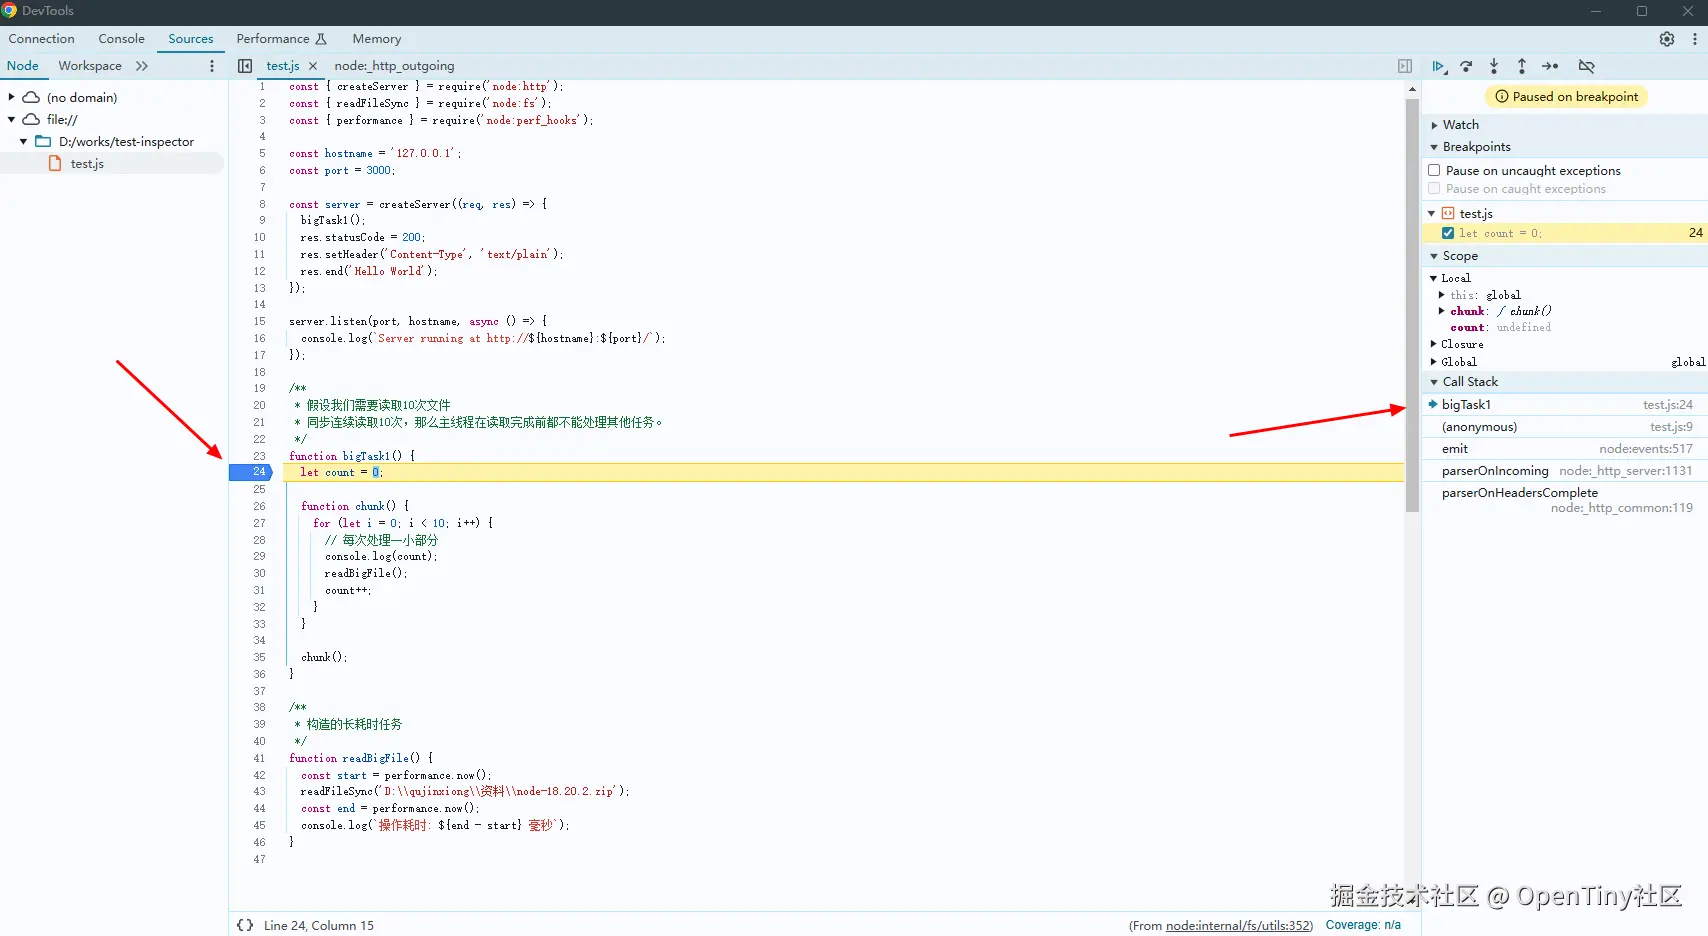
Task: Select the Node navigator tab
Action: (23, 66)
